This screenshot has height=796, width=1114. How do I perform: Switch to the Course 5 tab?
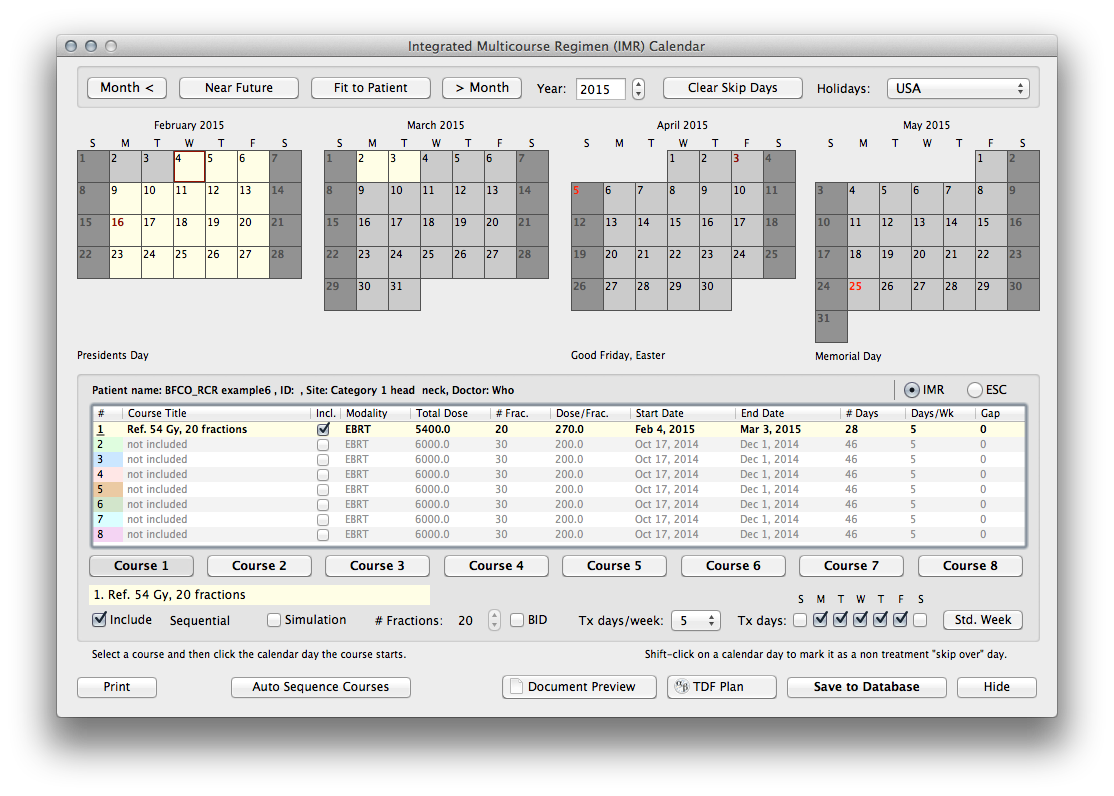[614, 566]
